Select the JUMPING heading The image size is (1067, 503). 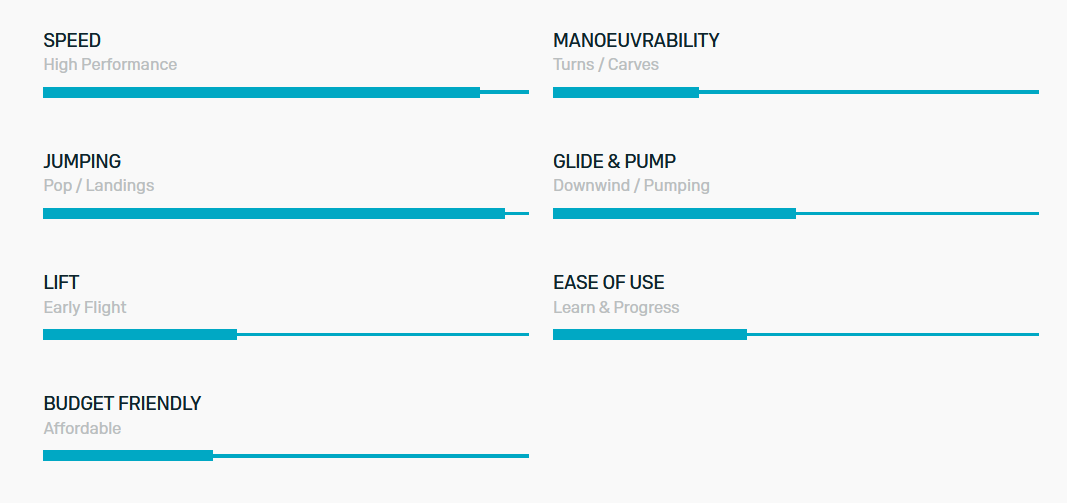coord(82,162)
